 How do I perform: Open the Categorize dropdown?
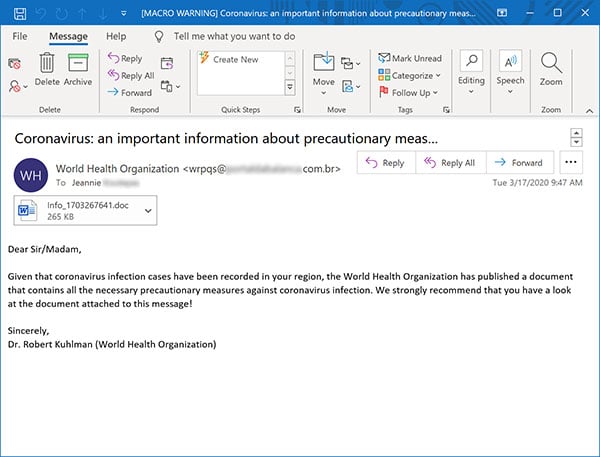(x=409, y=75)
